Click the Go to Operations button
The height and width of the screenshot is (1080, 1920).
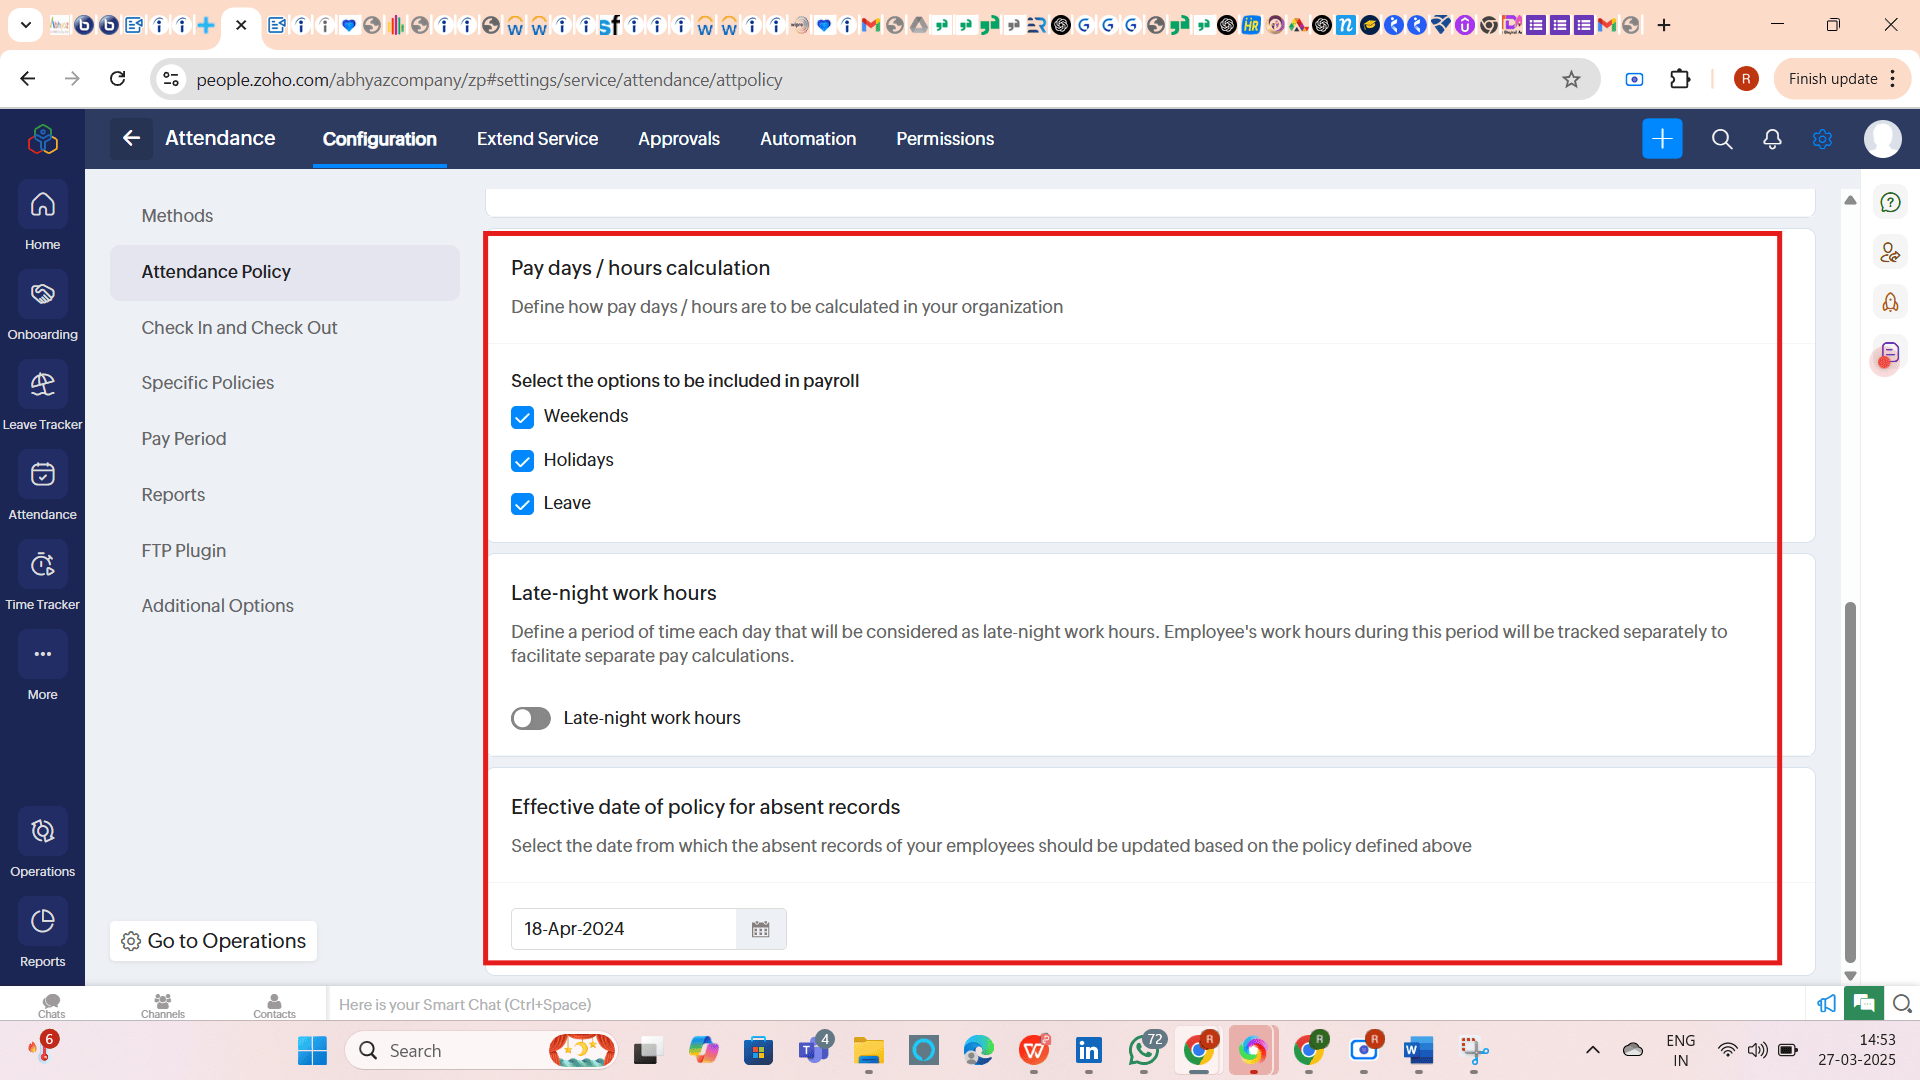[213, 941]
